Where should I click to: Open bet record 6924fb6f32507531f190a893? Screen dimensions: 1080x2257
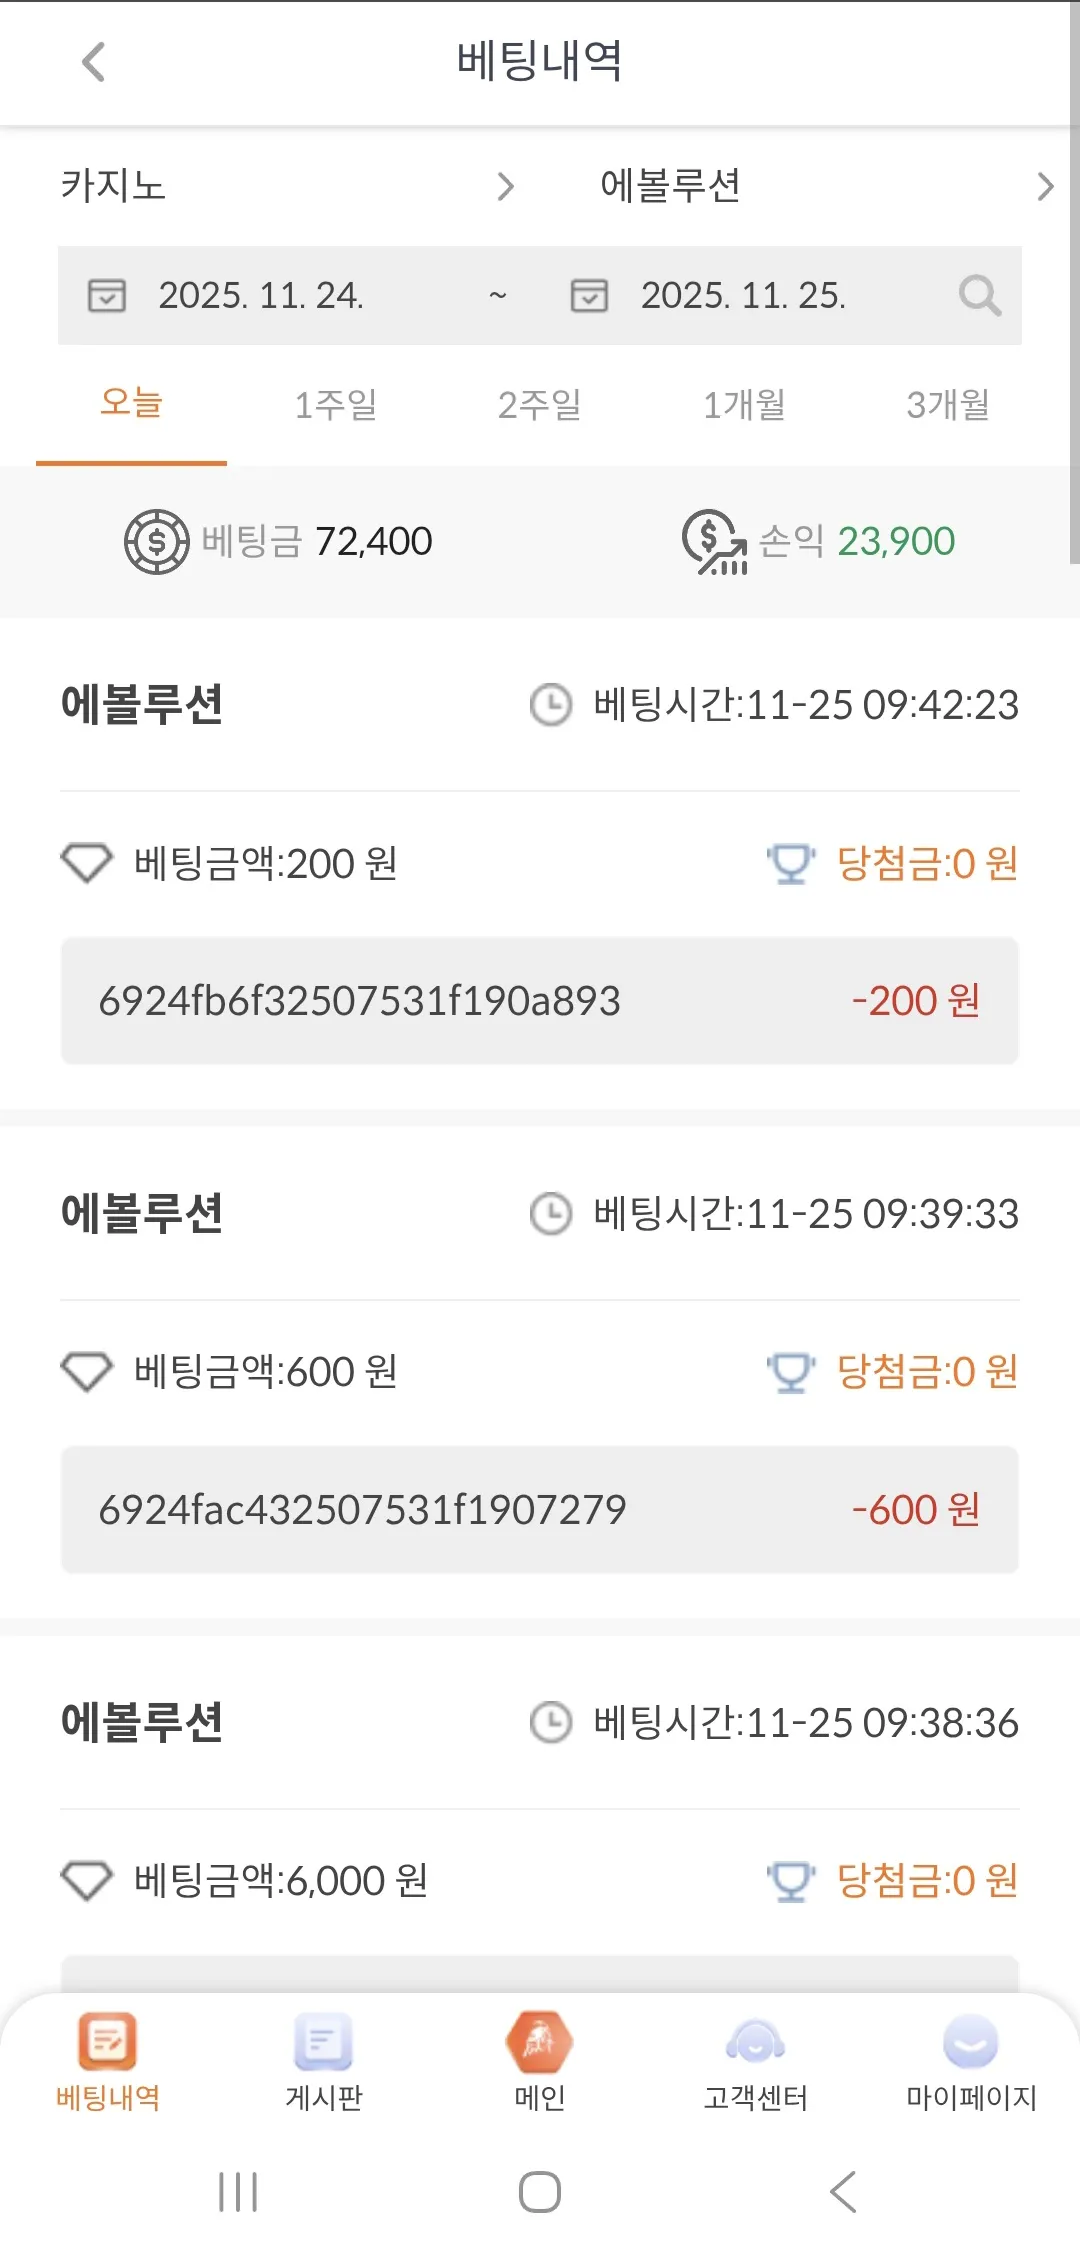pos(540,1001)
